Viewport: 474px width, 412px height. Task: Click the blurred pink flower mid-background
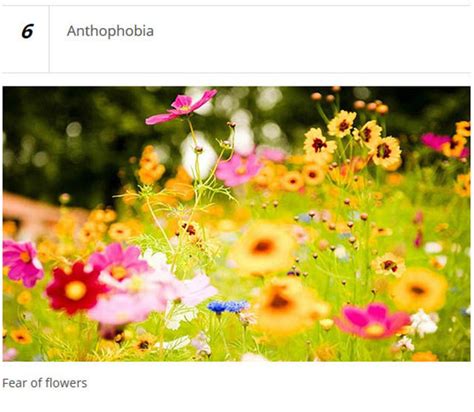click(x=238, y=170)
